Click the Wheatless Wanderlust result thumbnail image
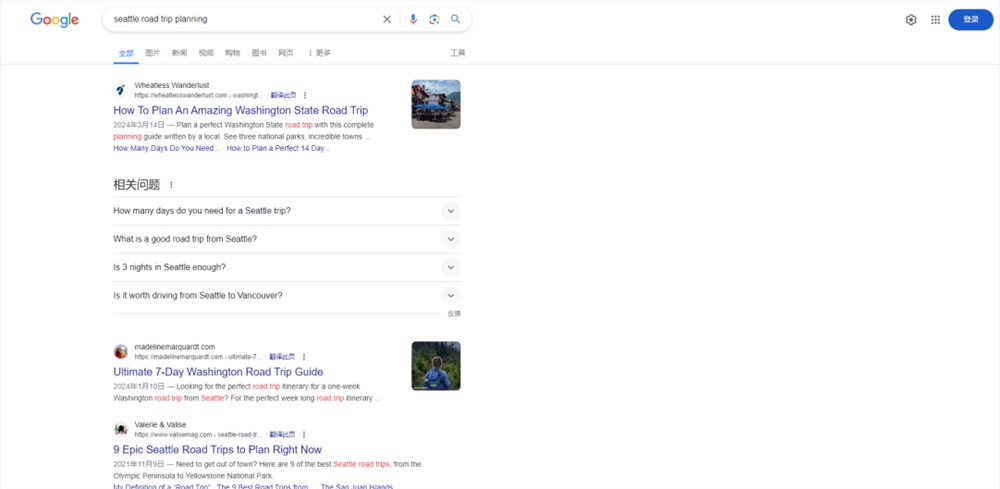 pyautogui.click(x=436, y=104)
